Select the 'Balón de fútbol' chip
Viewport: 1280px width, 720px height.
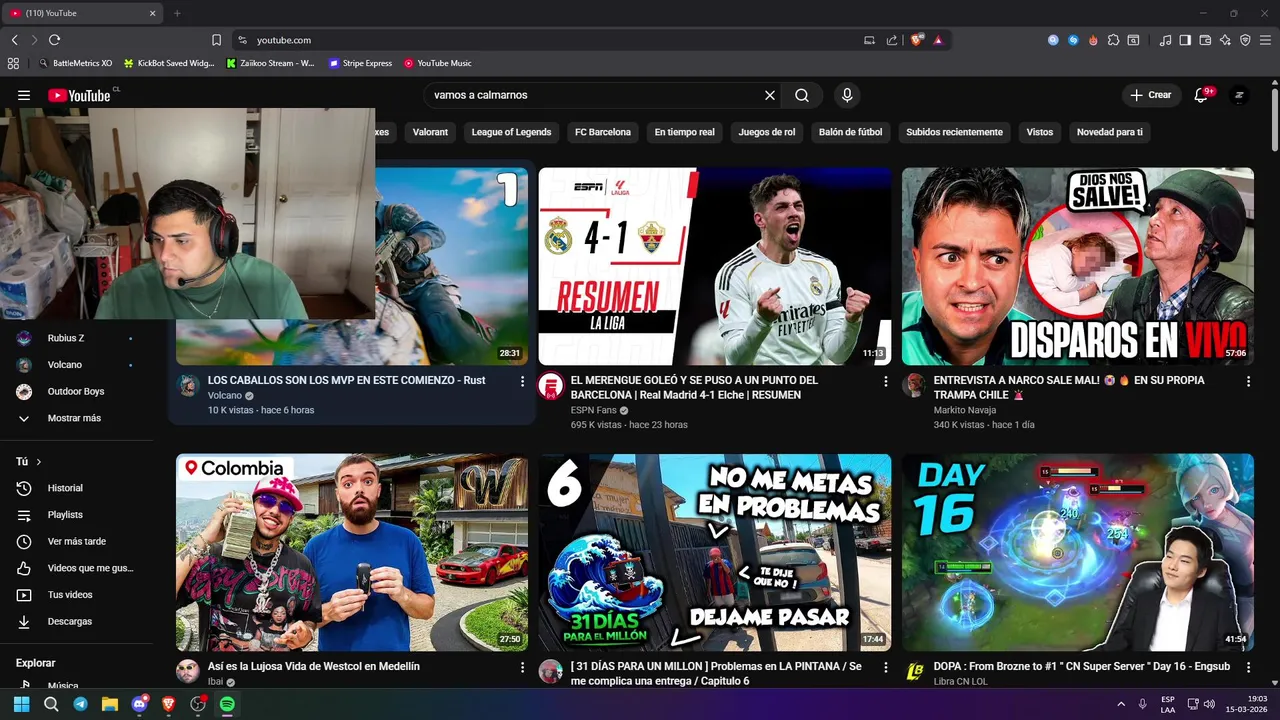tap(850, 132)
